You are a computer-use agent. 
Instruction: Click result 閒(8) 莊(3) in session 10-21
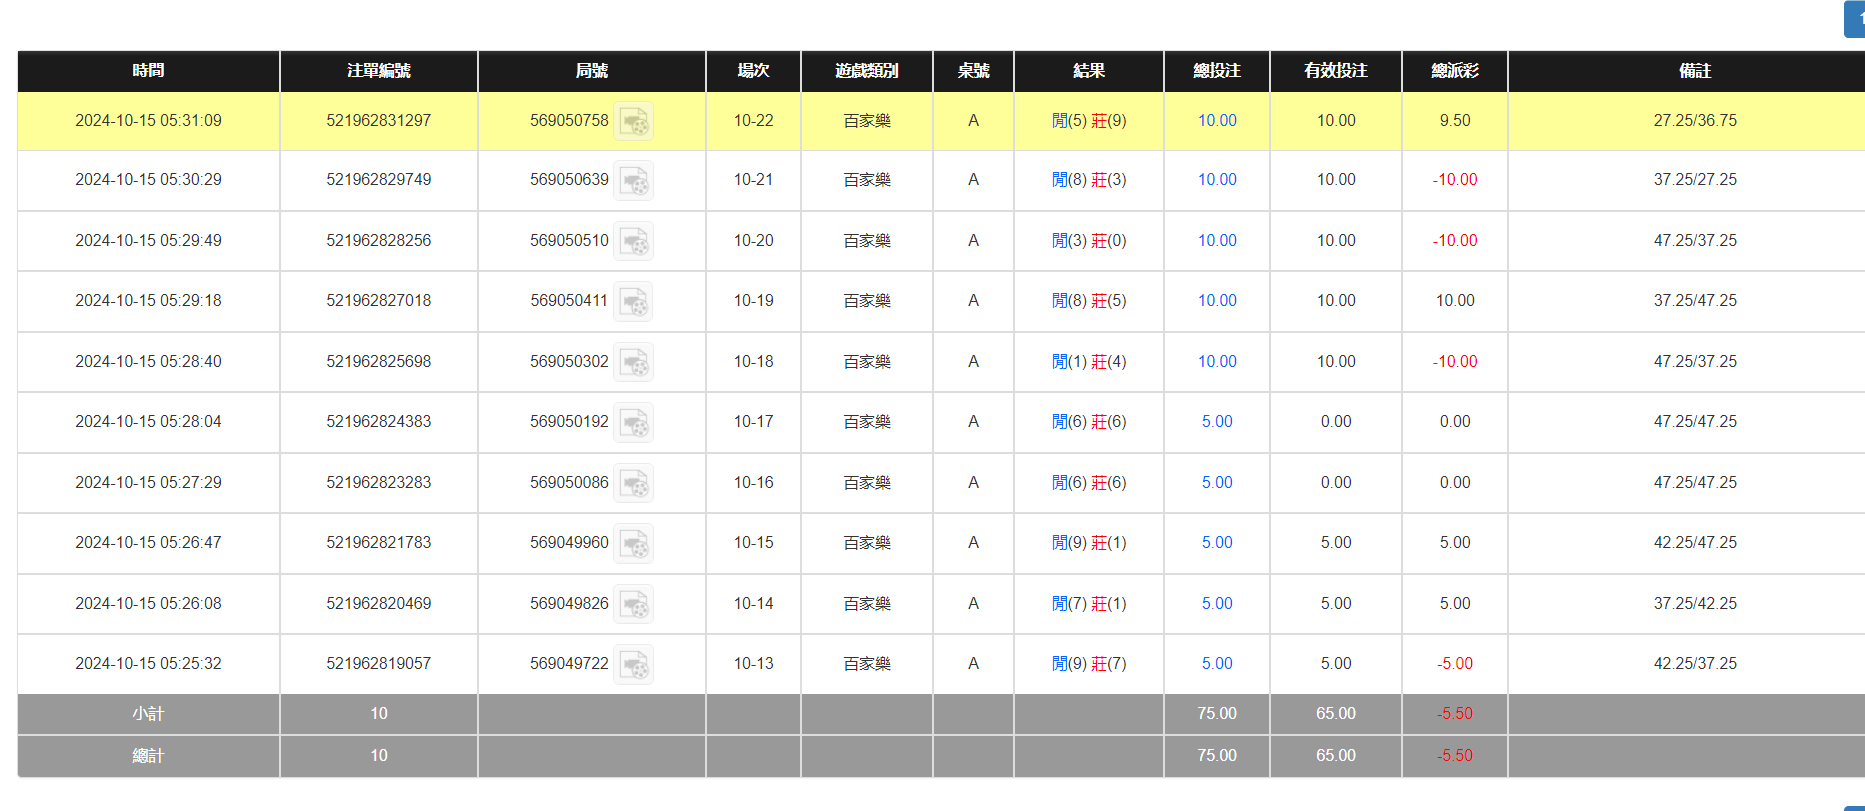tap(1088, 180)
